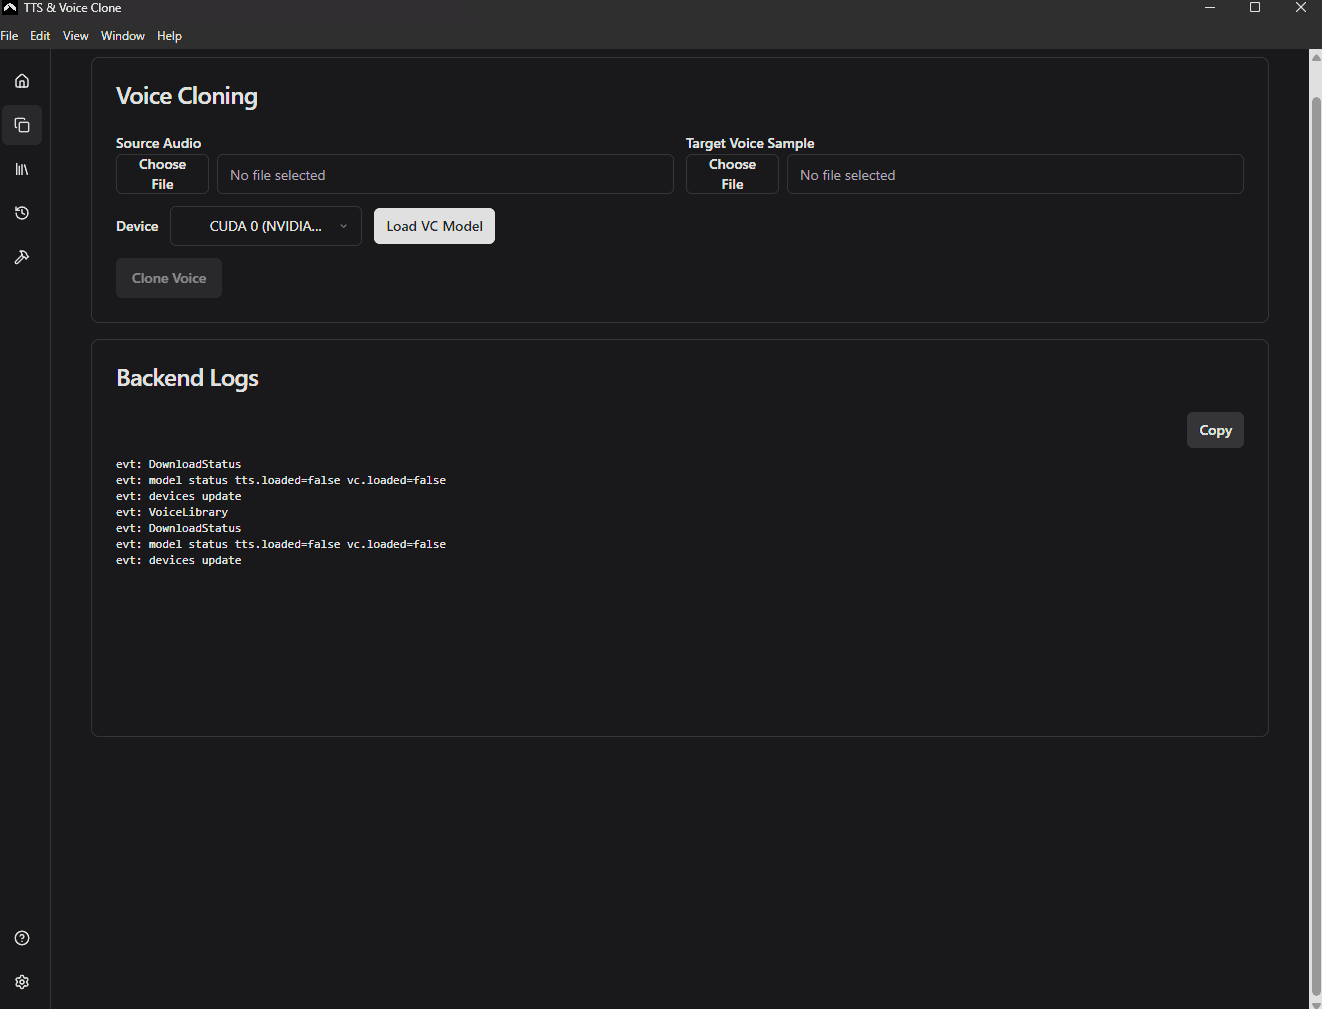View history via the clock icon

pos(22,213)
